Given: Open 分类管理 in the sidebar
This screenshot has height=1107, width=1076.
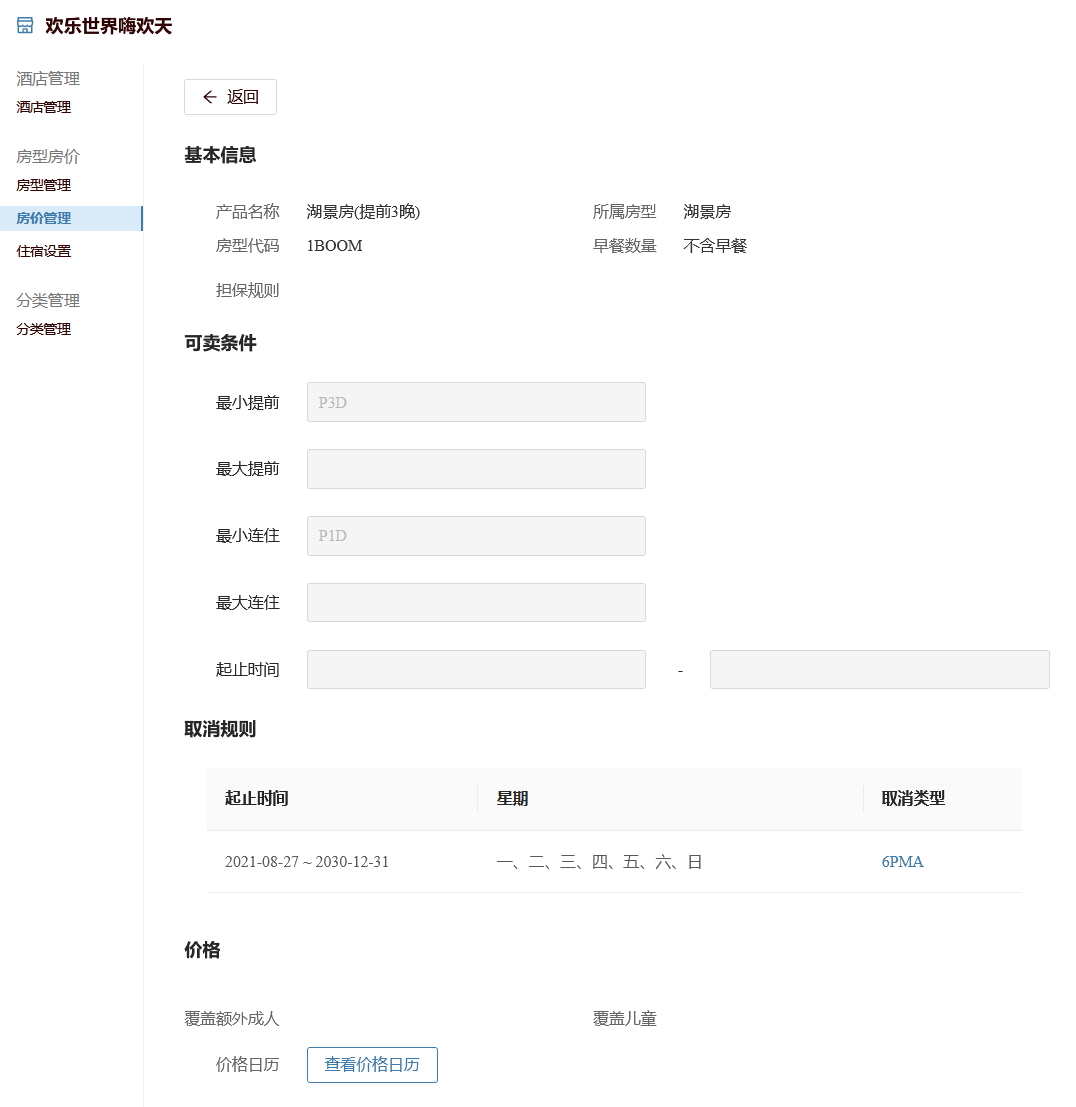Looking at the screenshot, I should [44, 329].
